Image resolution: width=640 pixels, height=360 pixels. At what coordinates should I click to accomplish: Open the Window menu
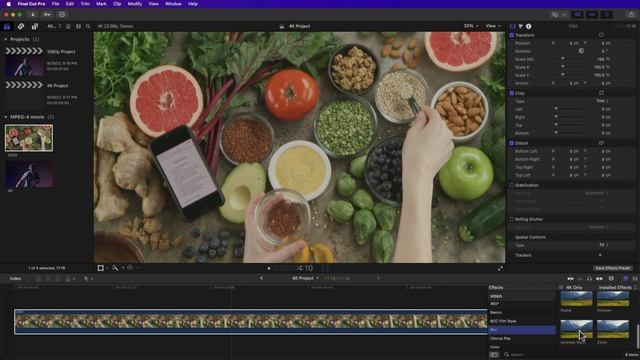pos(173,4)
